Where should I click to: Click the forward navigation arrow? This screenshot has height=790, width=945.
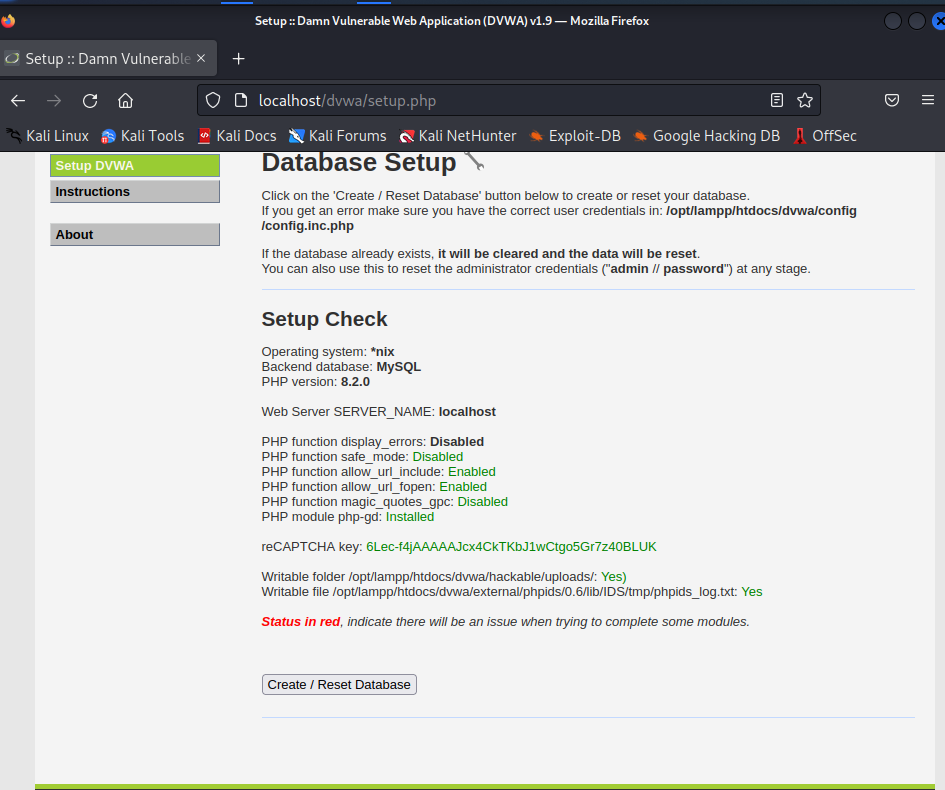(54, 101)
